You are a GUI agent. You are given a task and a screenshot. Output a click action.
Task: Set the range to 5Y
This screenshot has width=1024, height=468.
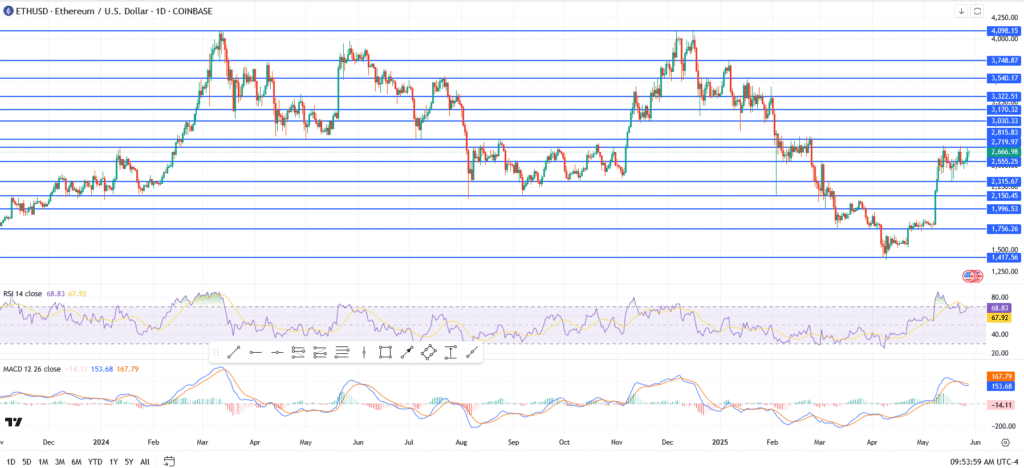(129, 461)
